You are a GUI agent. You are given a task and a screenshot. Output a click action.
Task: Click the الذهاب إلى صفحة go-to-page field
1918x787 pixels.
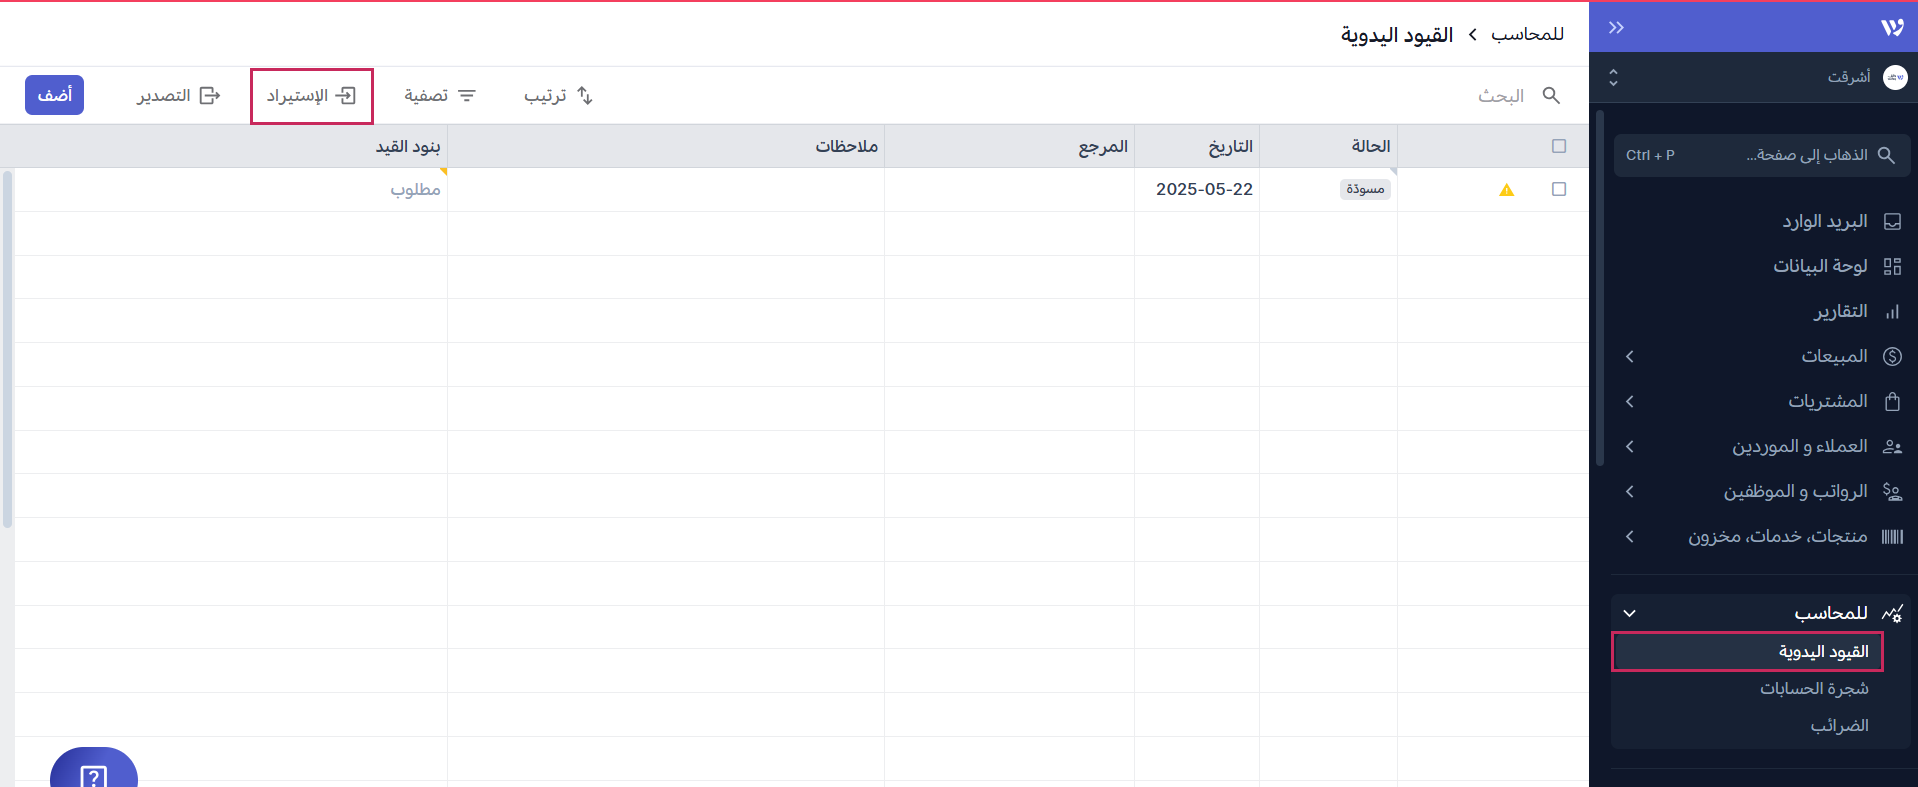tap(1762, 155)
